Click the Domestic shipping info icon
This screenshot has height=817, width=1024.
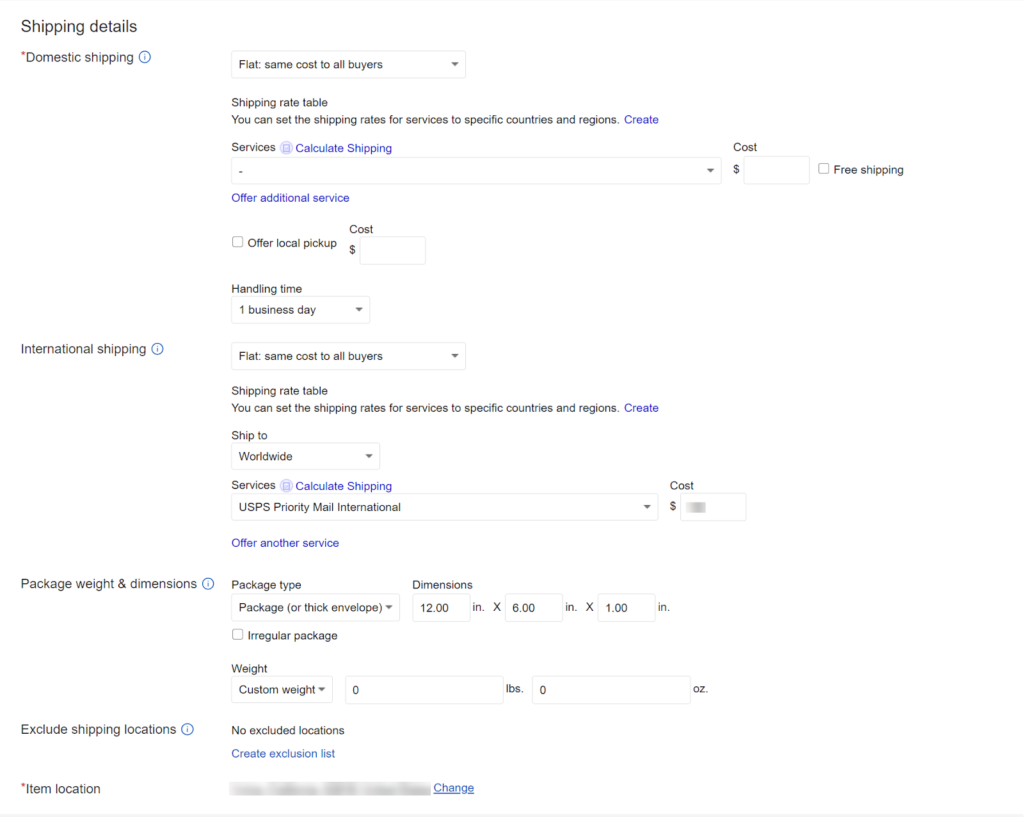click(144, 57)
